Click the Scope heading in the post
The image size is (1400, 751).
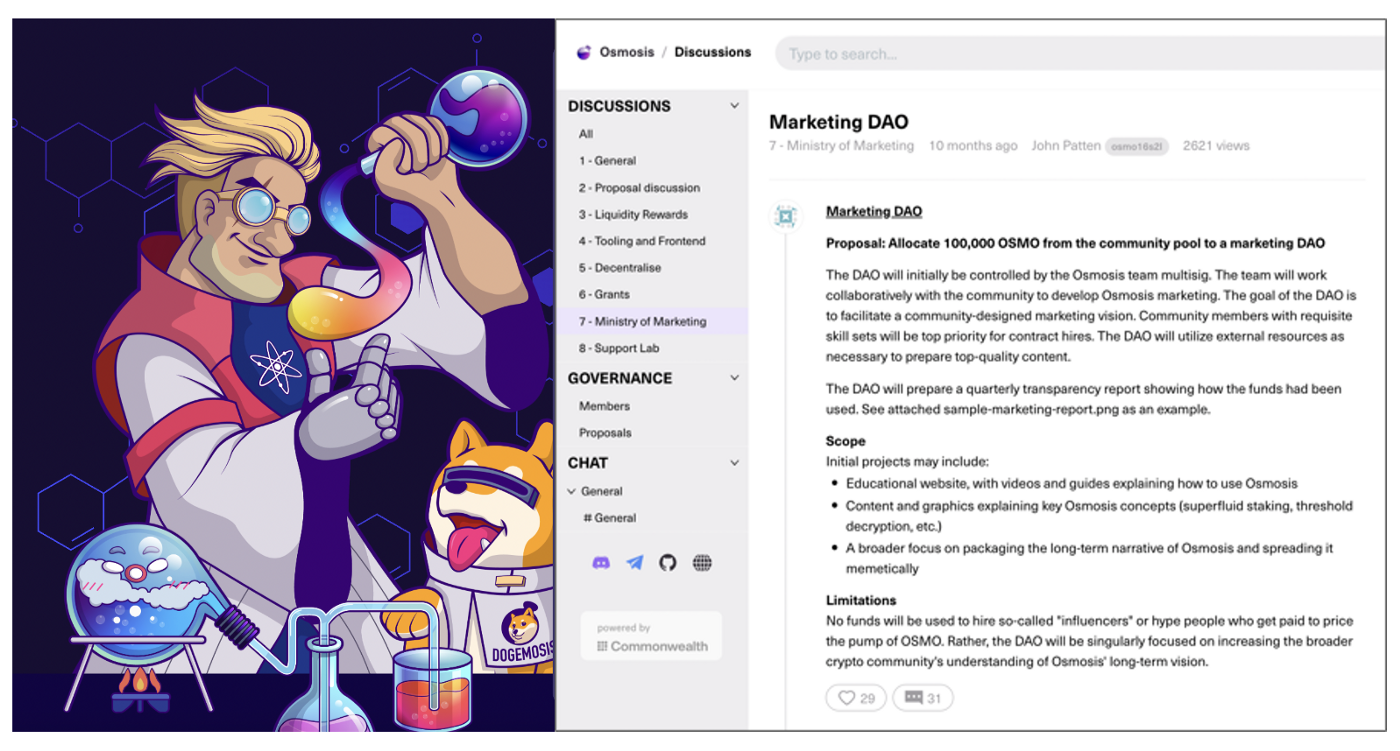tap(845, 441)
